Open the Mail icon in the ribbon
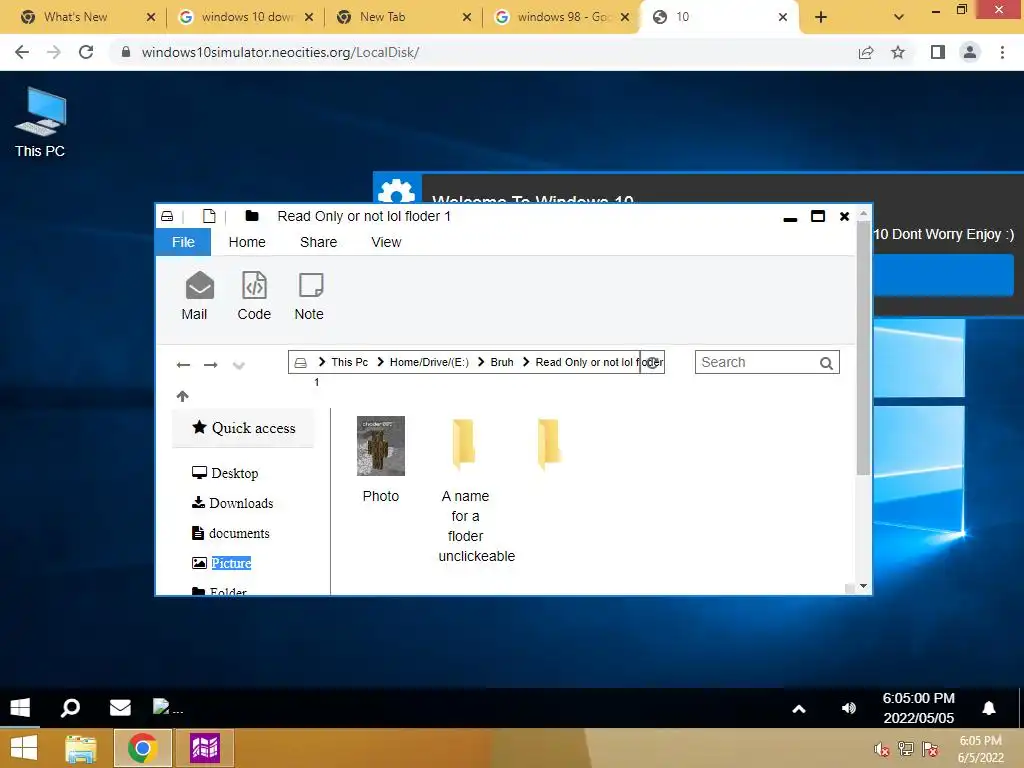Viewport: 1024px width, 768px height. 199,285
